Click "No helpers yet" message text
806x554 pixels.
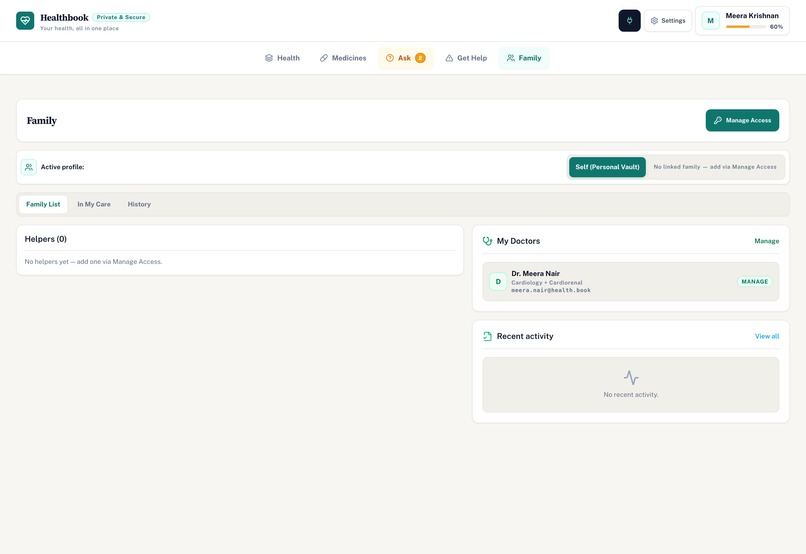tap(93, 262)
